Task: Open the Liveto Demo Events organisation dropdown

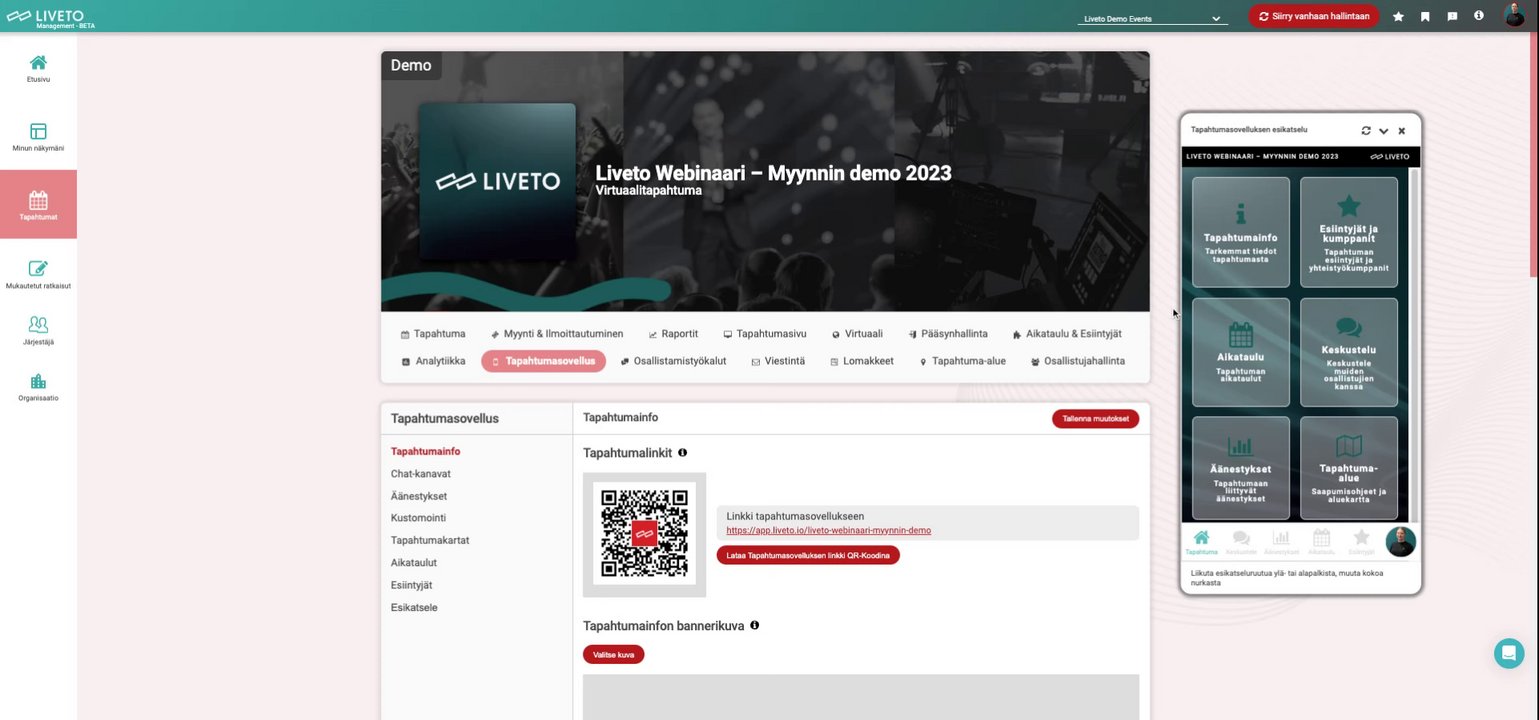Action: tap(1153, 18)
